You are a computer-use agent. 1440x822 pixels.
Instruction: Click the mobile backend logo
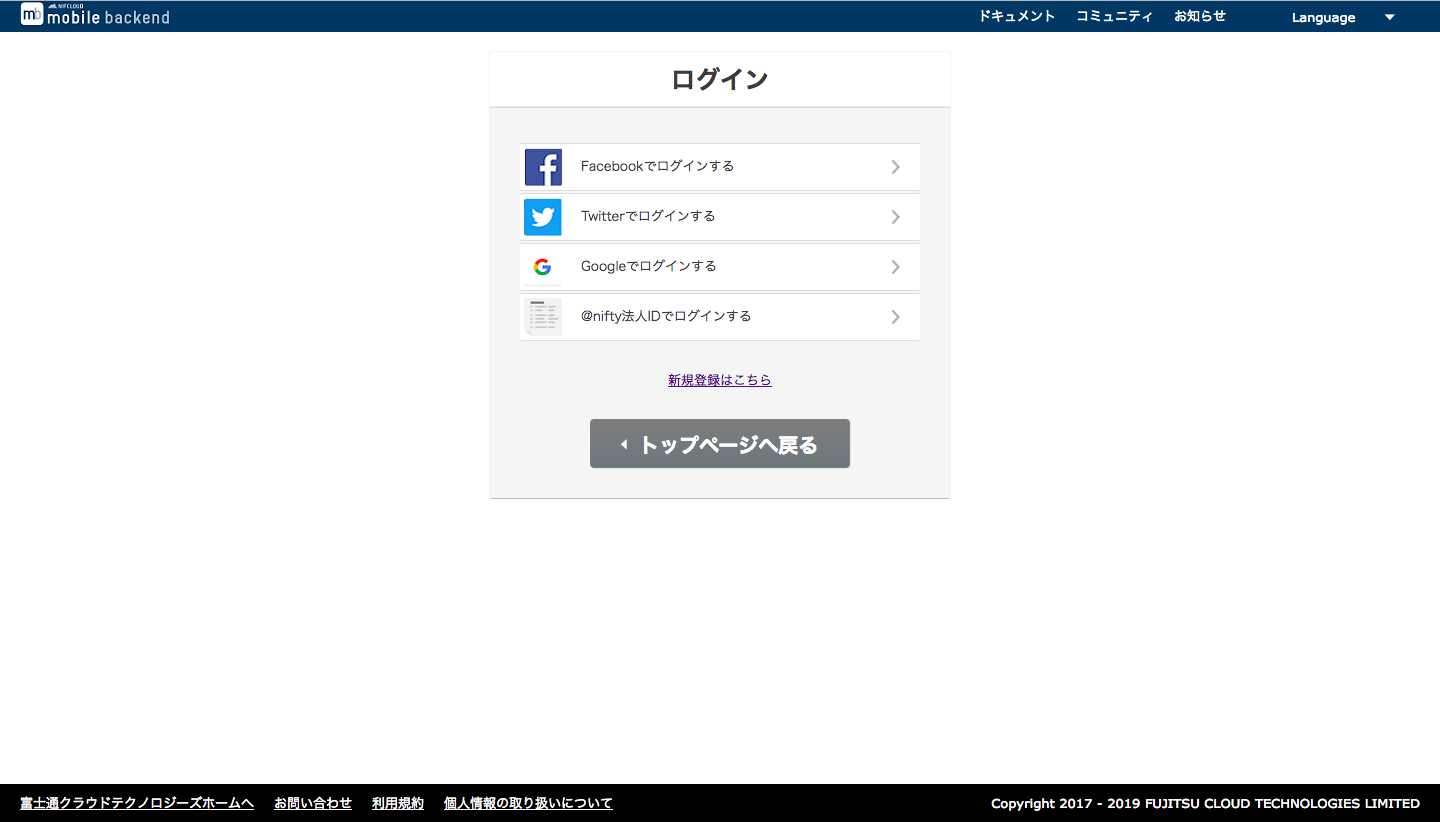[x=95, y=15]
